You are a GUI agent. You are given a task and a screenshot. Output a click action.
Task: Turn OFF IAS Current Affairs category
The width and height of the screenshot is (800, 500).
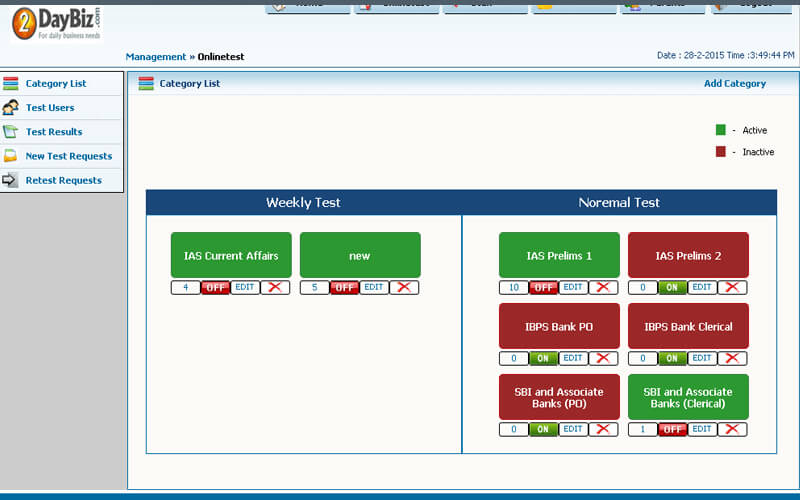tap(215, 287)
